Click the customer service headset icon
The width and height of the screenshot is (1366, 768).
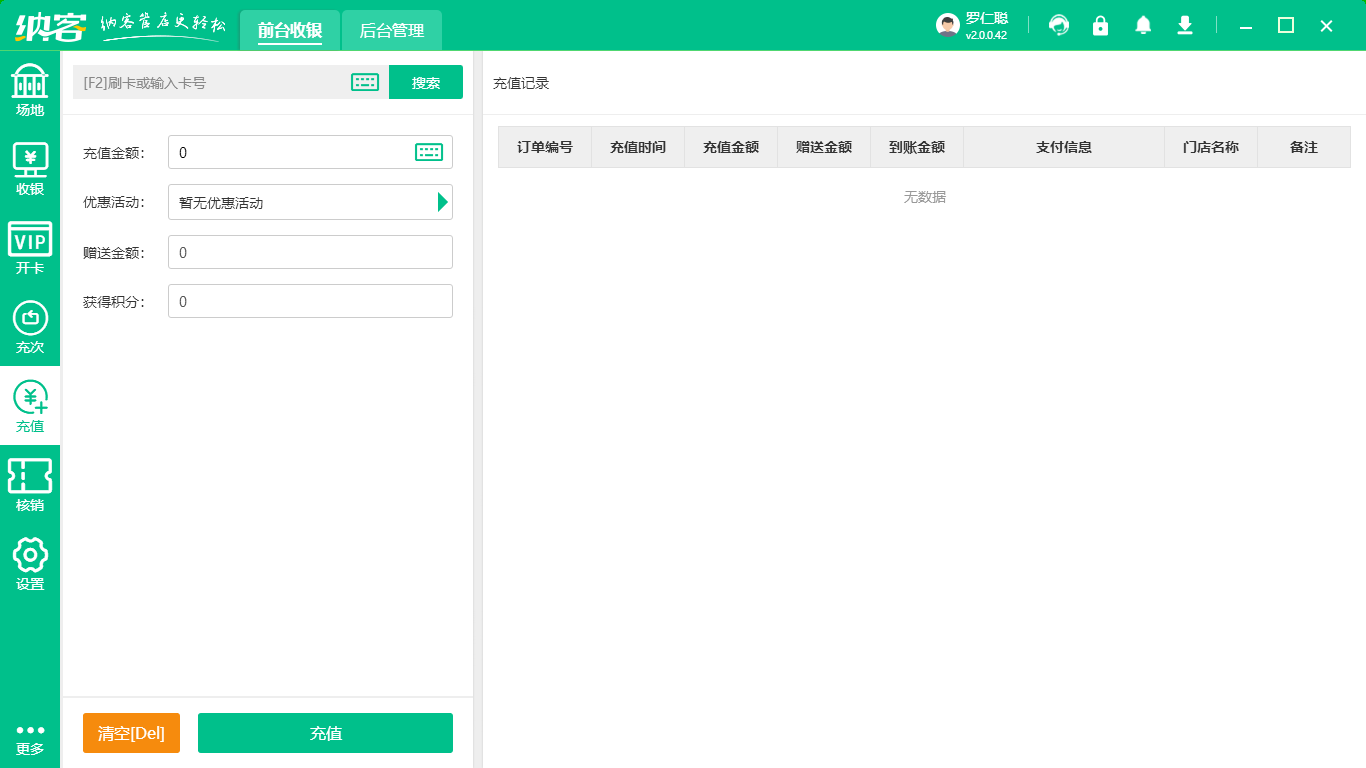(1058, 25)
